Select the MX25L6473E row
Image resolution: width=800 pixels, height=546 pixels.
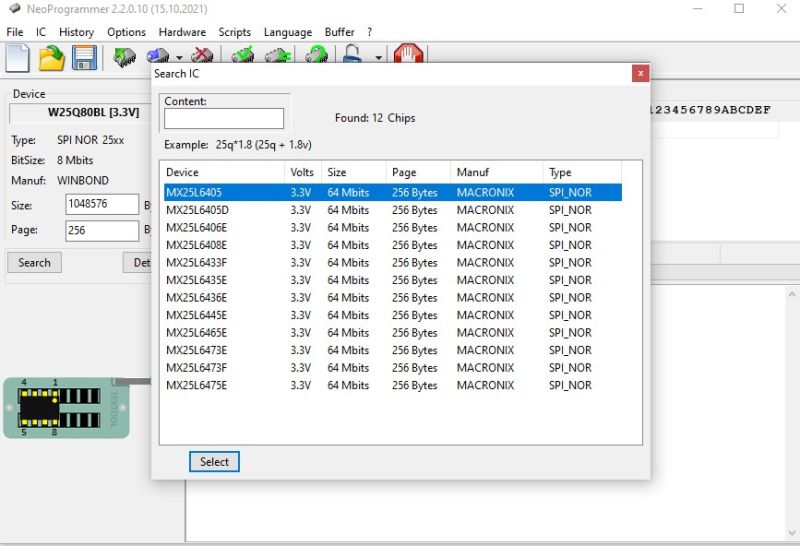(x=393, y=351)
